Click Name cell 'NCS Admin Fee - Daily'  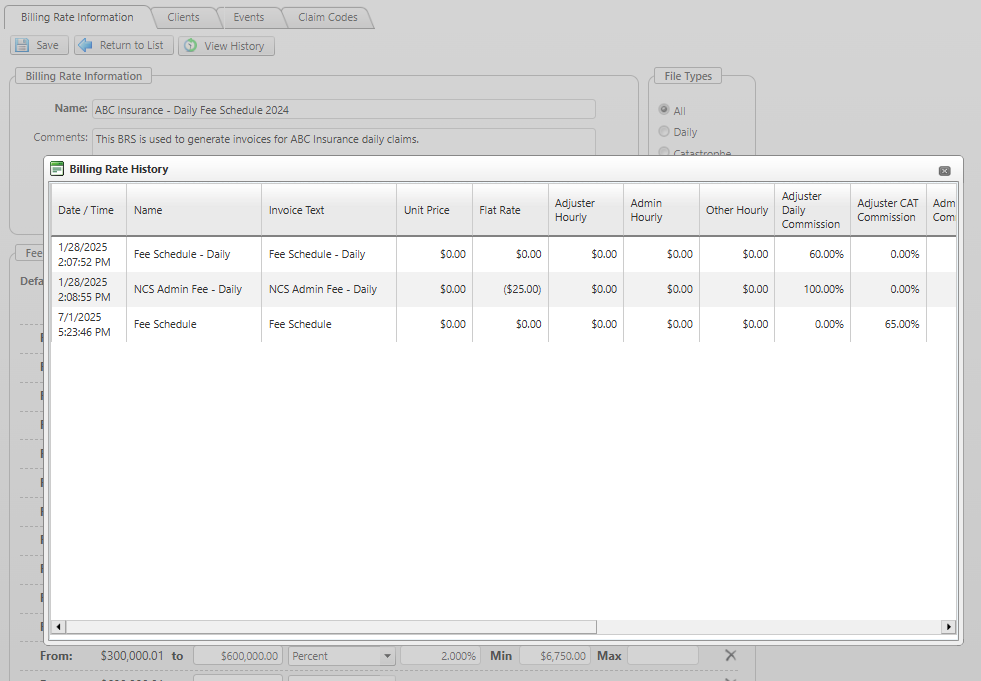pyautogui.click(x=194, y=290)
